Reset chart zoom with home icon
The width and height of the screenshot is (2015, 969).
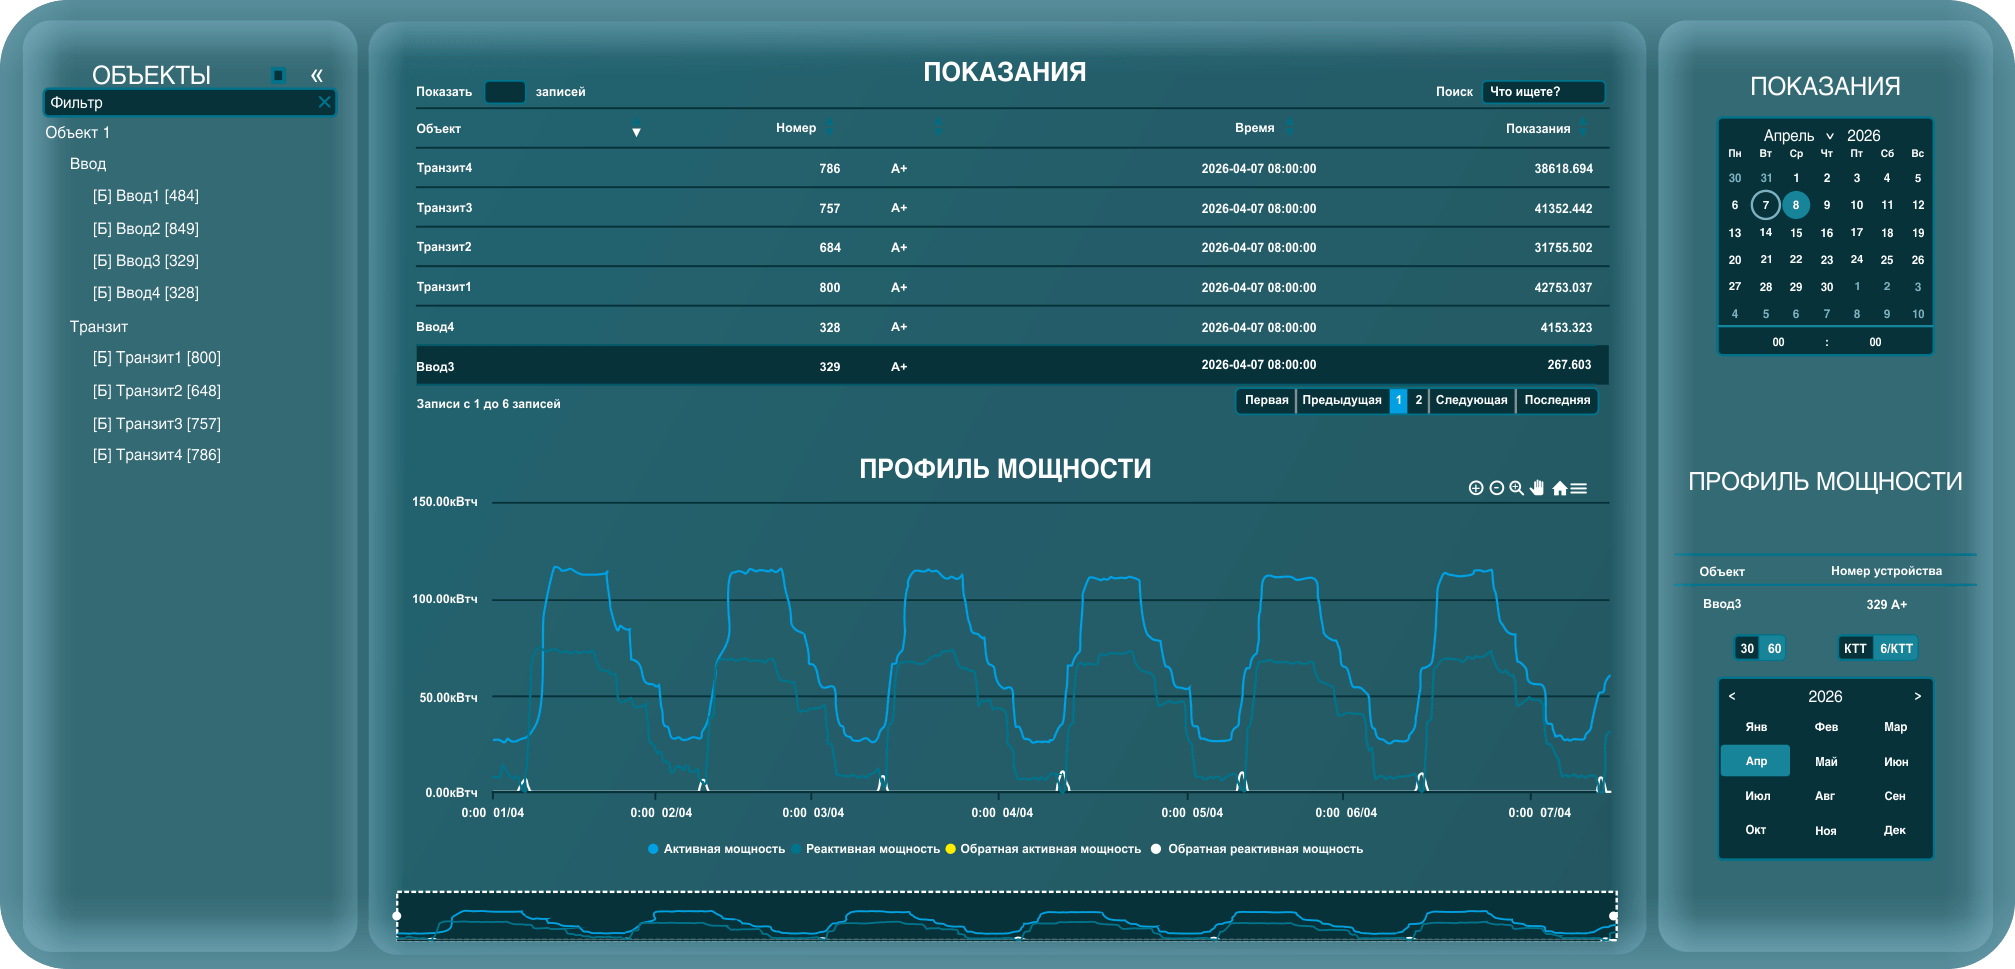pos(1559,488)
